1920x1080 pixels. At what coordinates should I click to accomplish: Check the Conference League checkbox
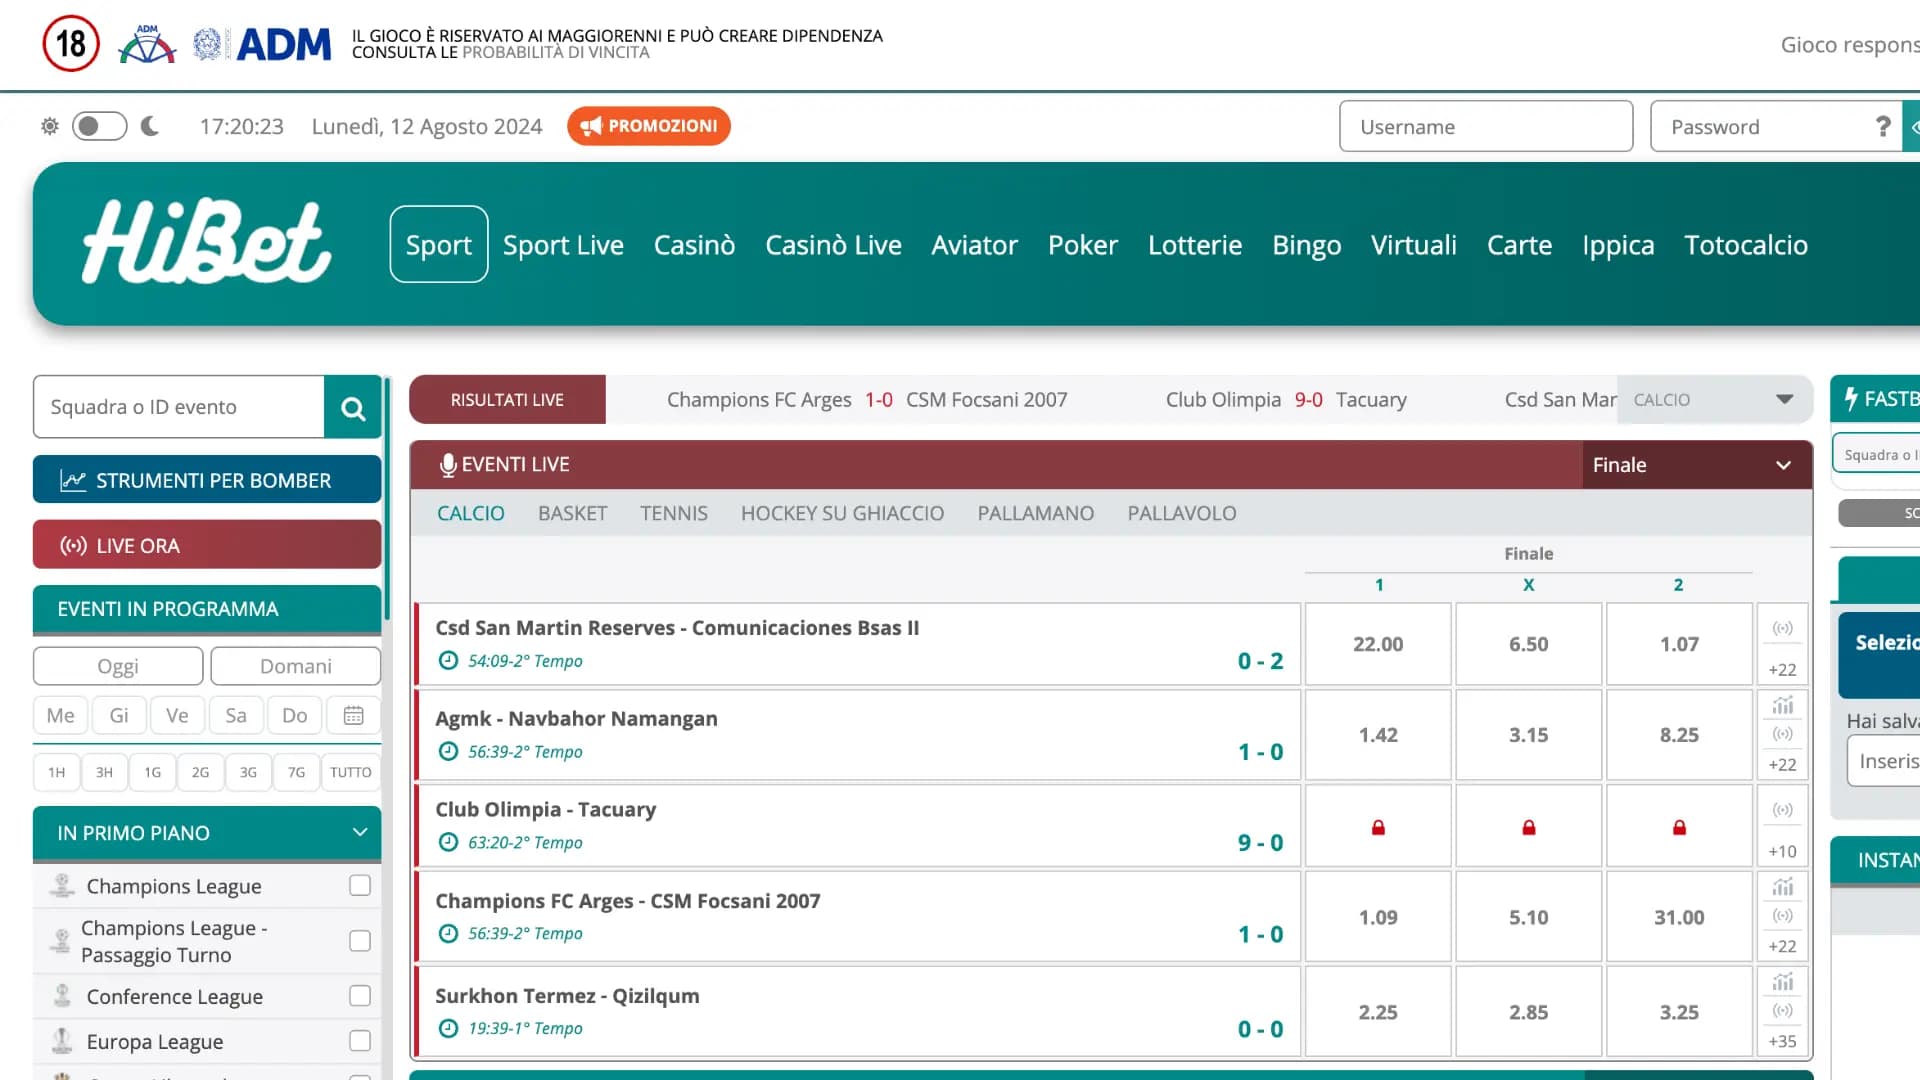click(360, 996)
